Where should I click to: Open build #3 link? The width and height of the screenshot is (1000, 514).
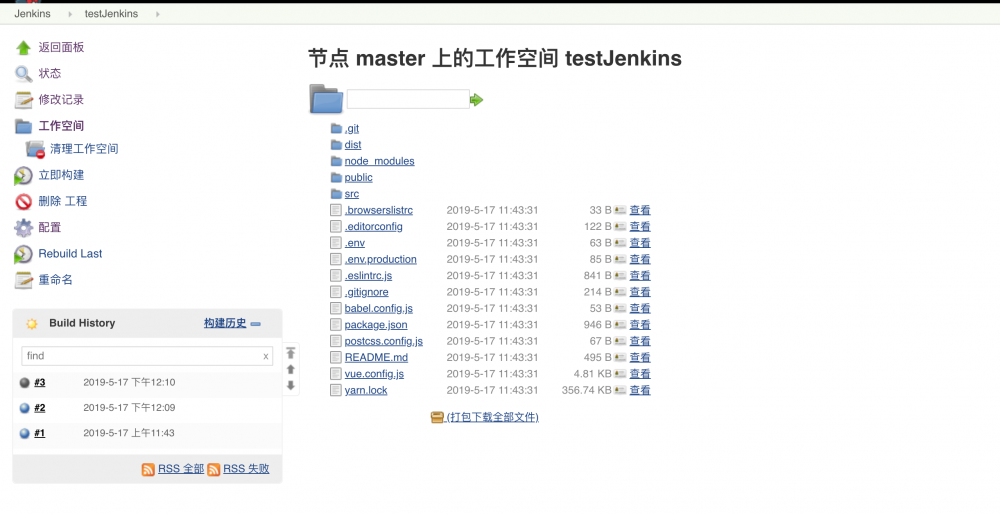[40, 383]
